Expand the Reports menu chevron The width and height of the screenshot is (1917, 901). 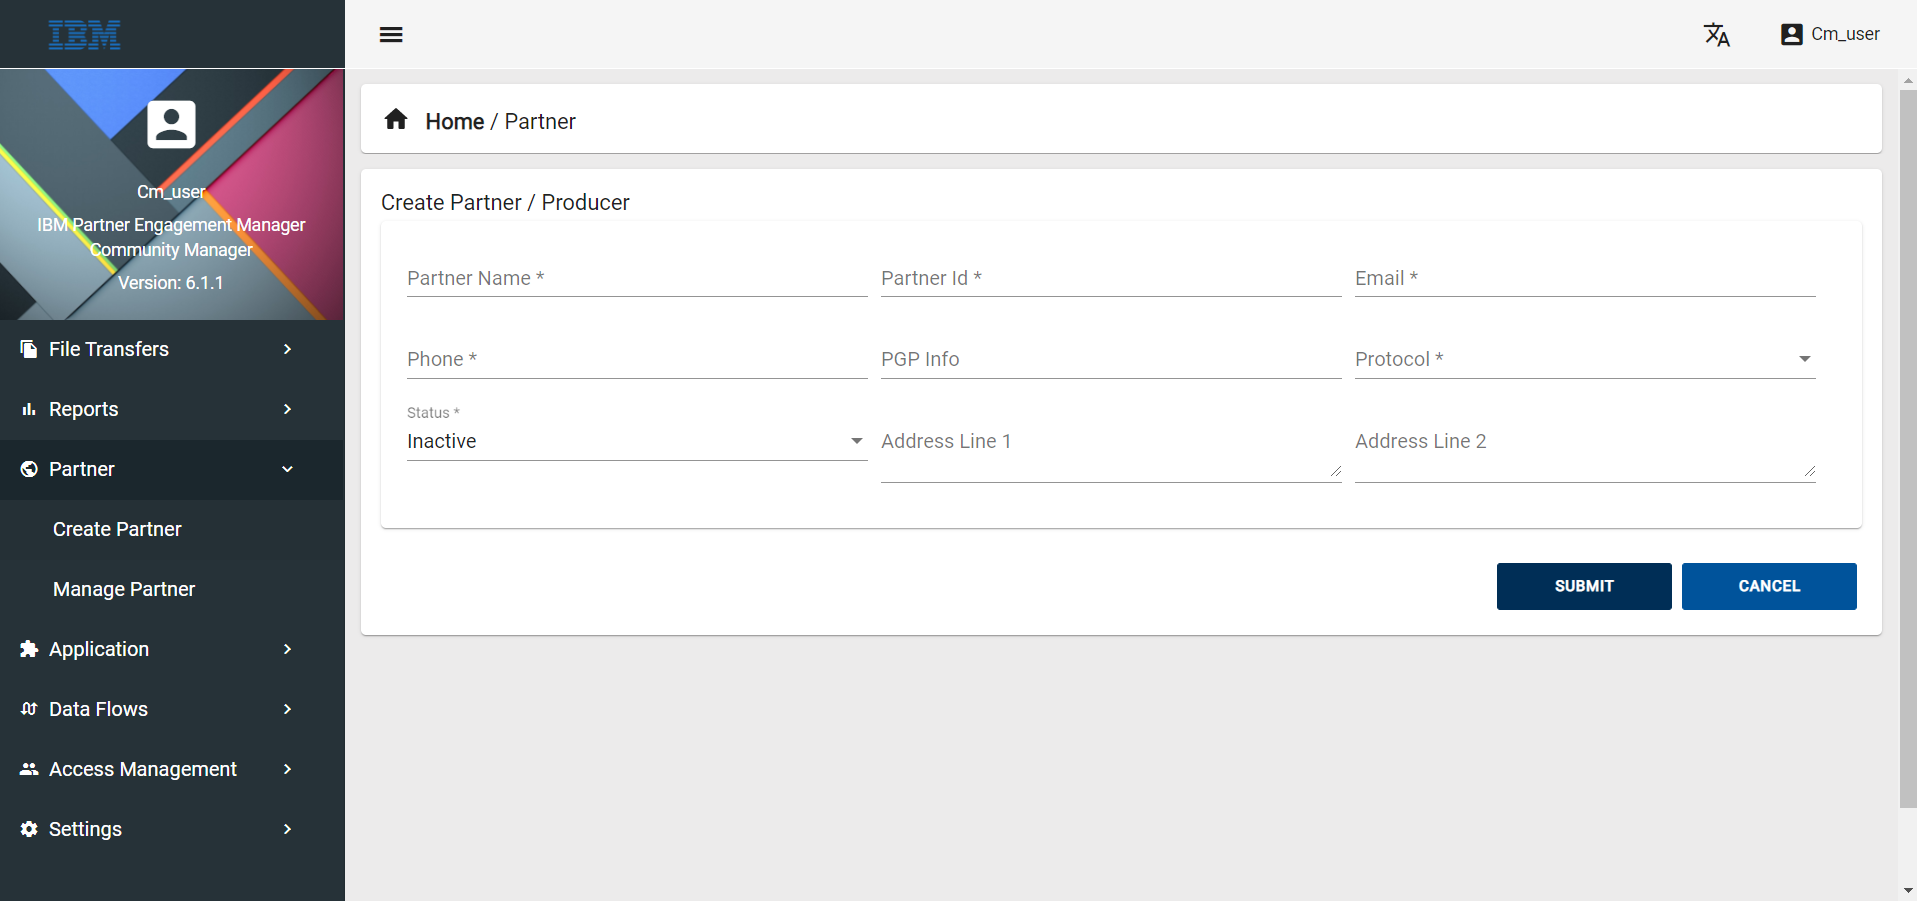pos(287,409)
